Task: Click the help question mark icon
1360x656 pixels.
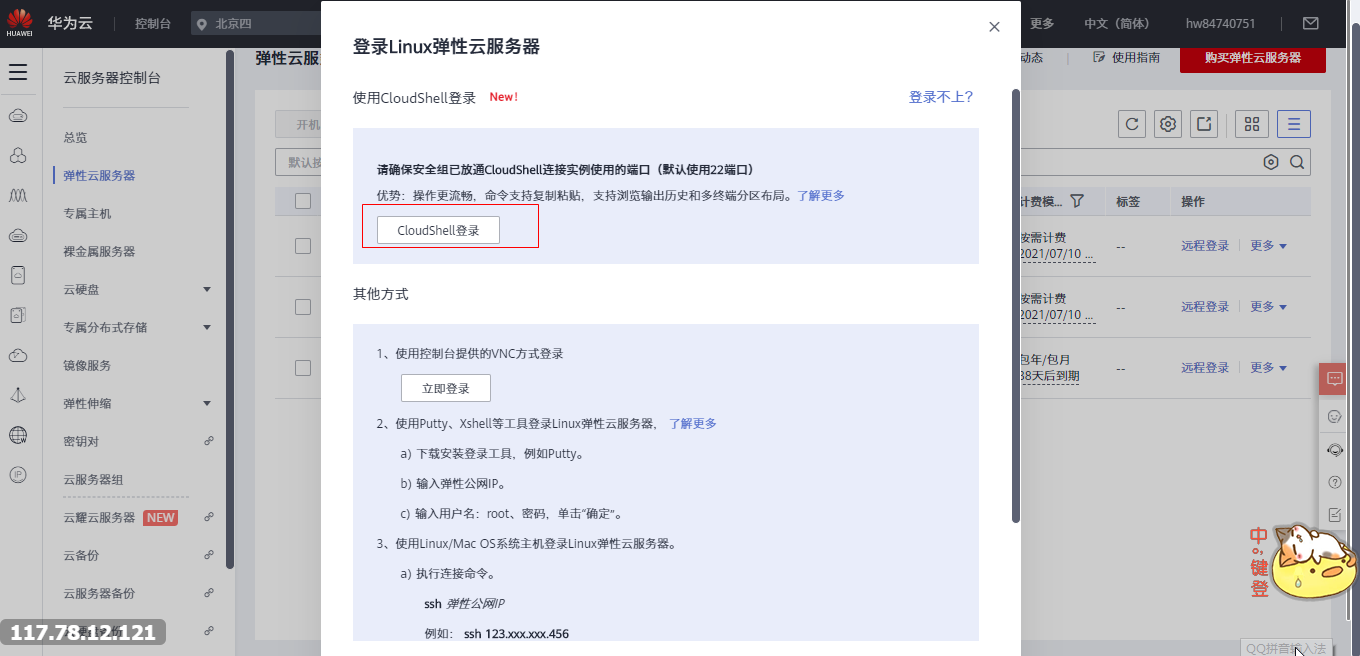Action: click(x=1334, y=482)
